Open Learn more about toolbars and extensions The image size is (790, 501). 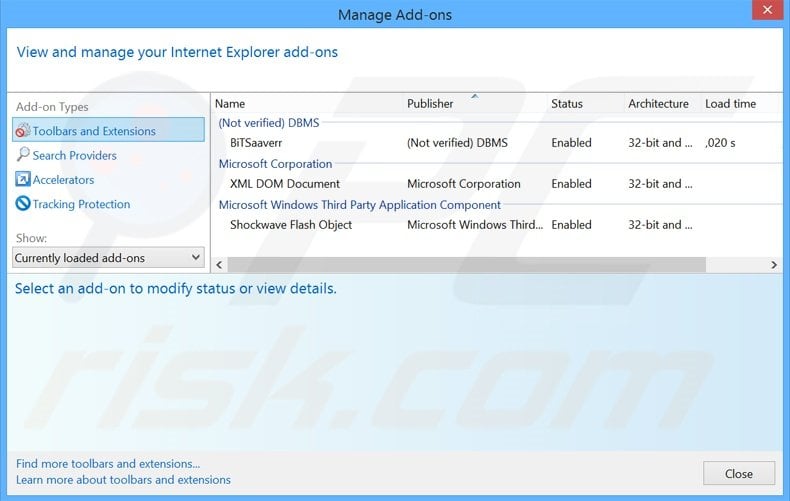123,480
